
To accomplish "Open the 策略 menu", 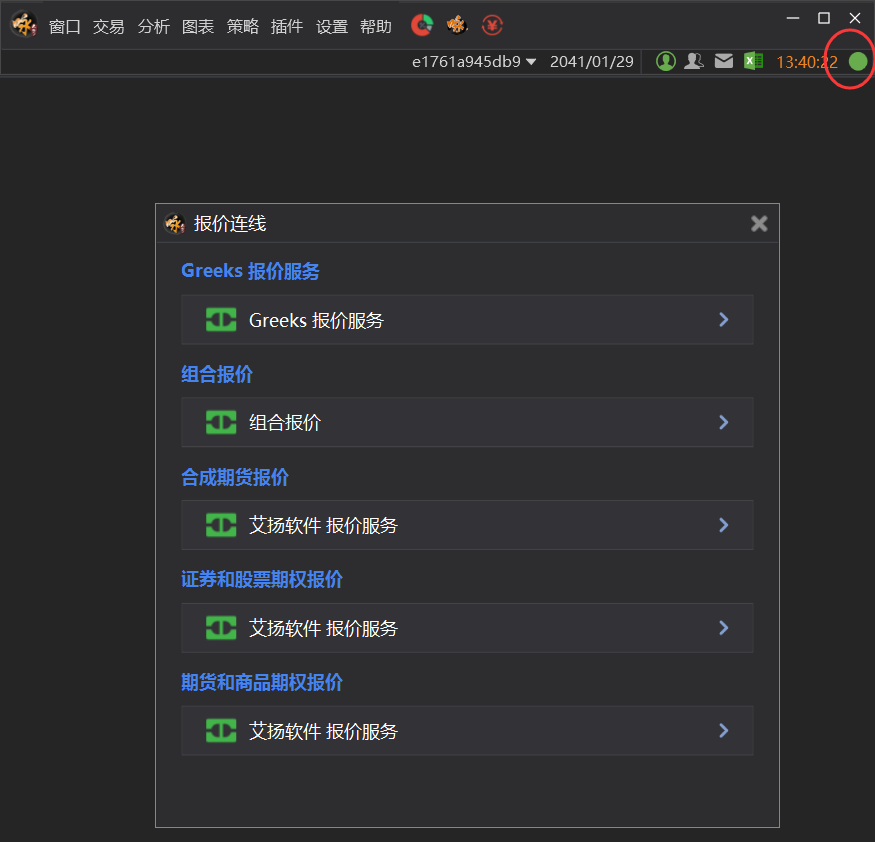I will point(243,26).
